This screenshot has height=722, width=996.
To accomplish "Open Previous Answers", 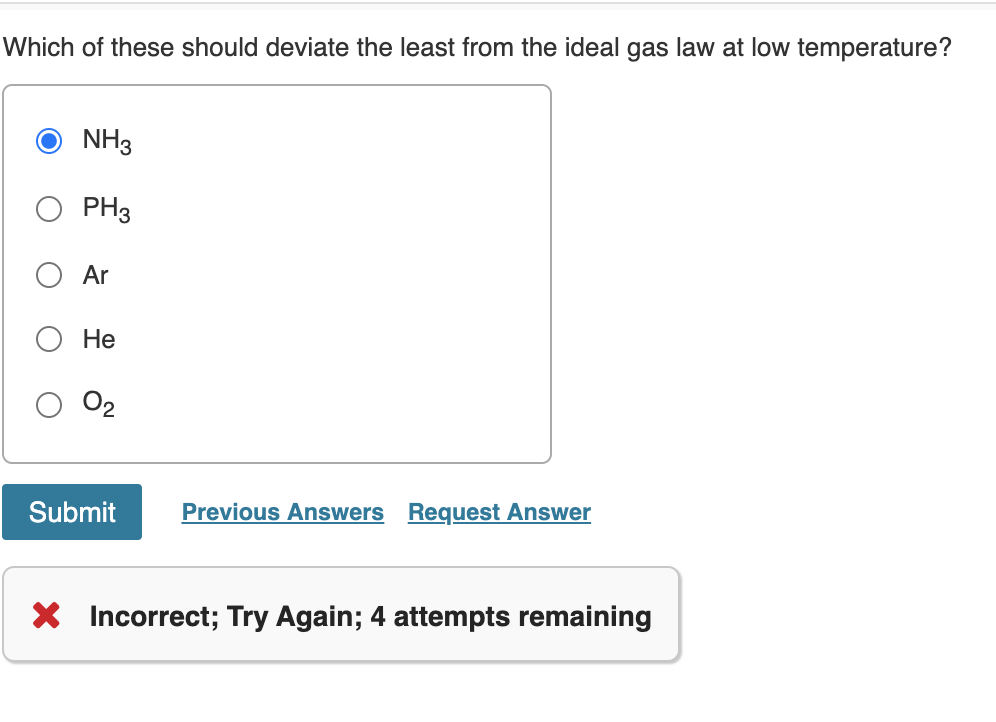I will click(283, 512).
